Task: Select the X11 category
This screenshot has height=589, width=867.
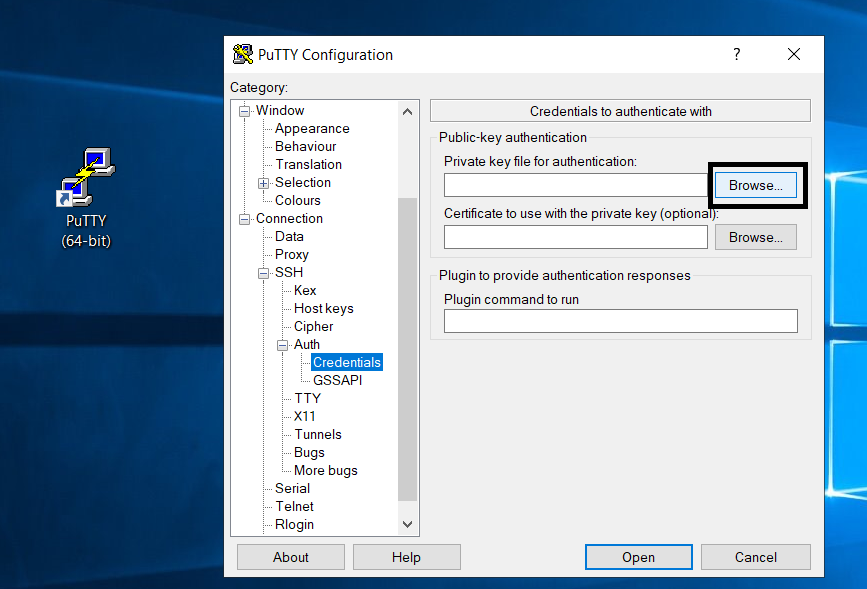Action: (304, 416)
